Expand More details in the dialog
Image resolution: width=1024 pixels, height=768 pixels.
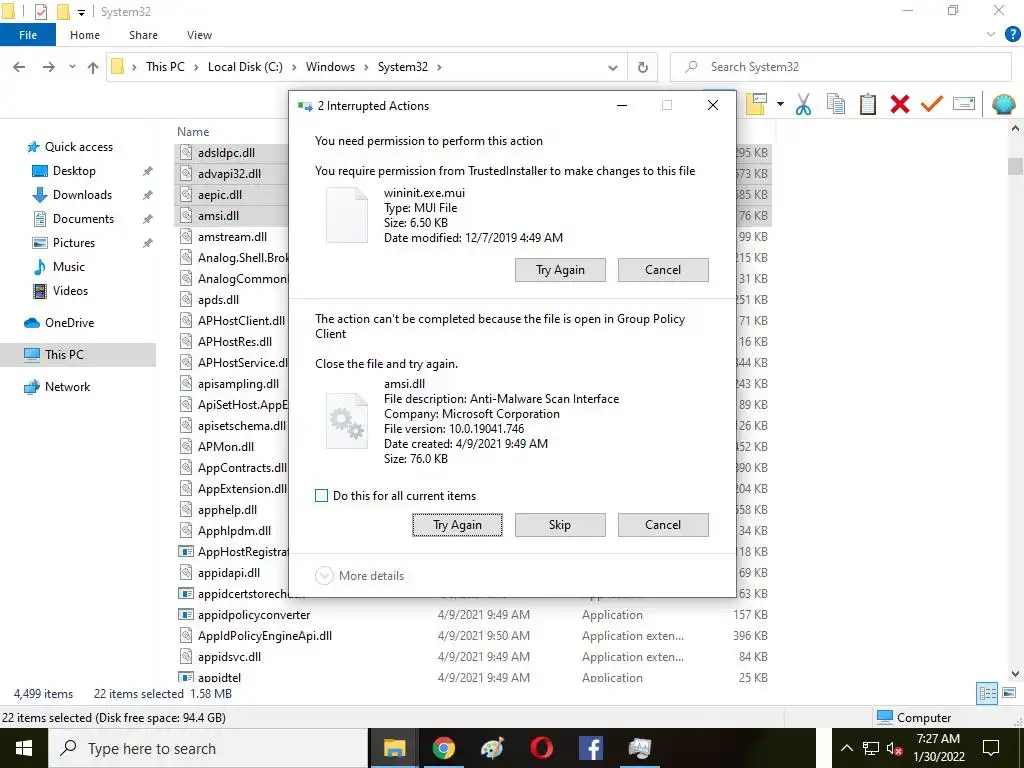point(360,575)
